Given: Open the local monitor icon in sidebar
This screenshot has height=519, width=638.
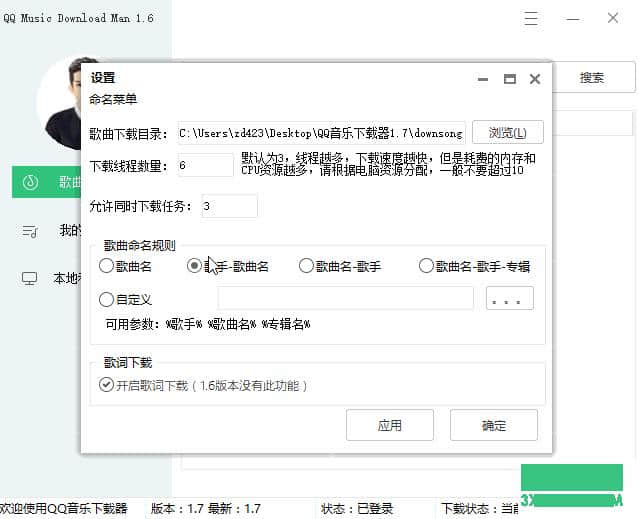Looking at the screenshot, I should (x=29, y=279).
